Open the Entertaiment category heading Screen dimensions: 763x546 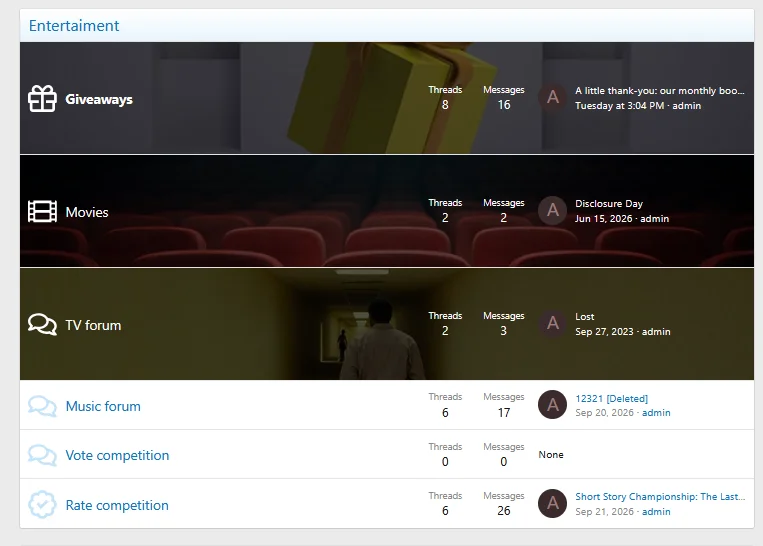point(74,25)
